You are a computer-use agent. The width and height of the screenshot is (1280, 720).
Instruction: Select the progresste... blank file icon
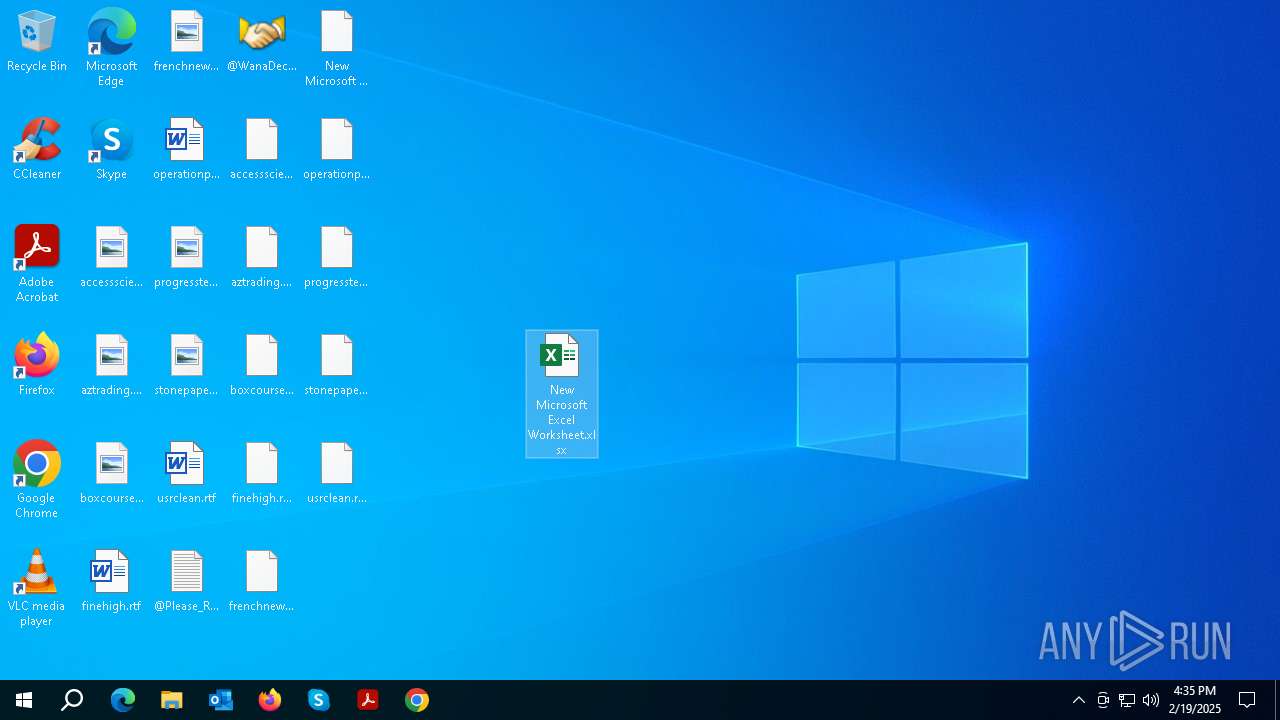337,258
